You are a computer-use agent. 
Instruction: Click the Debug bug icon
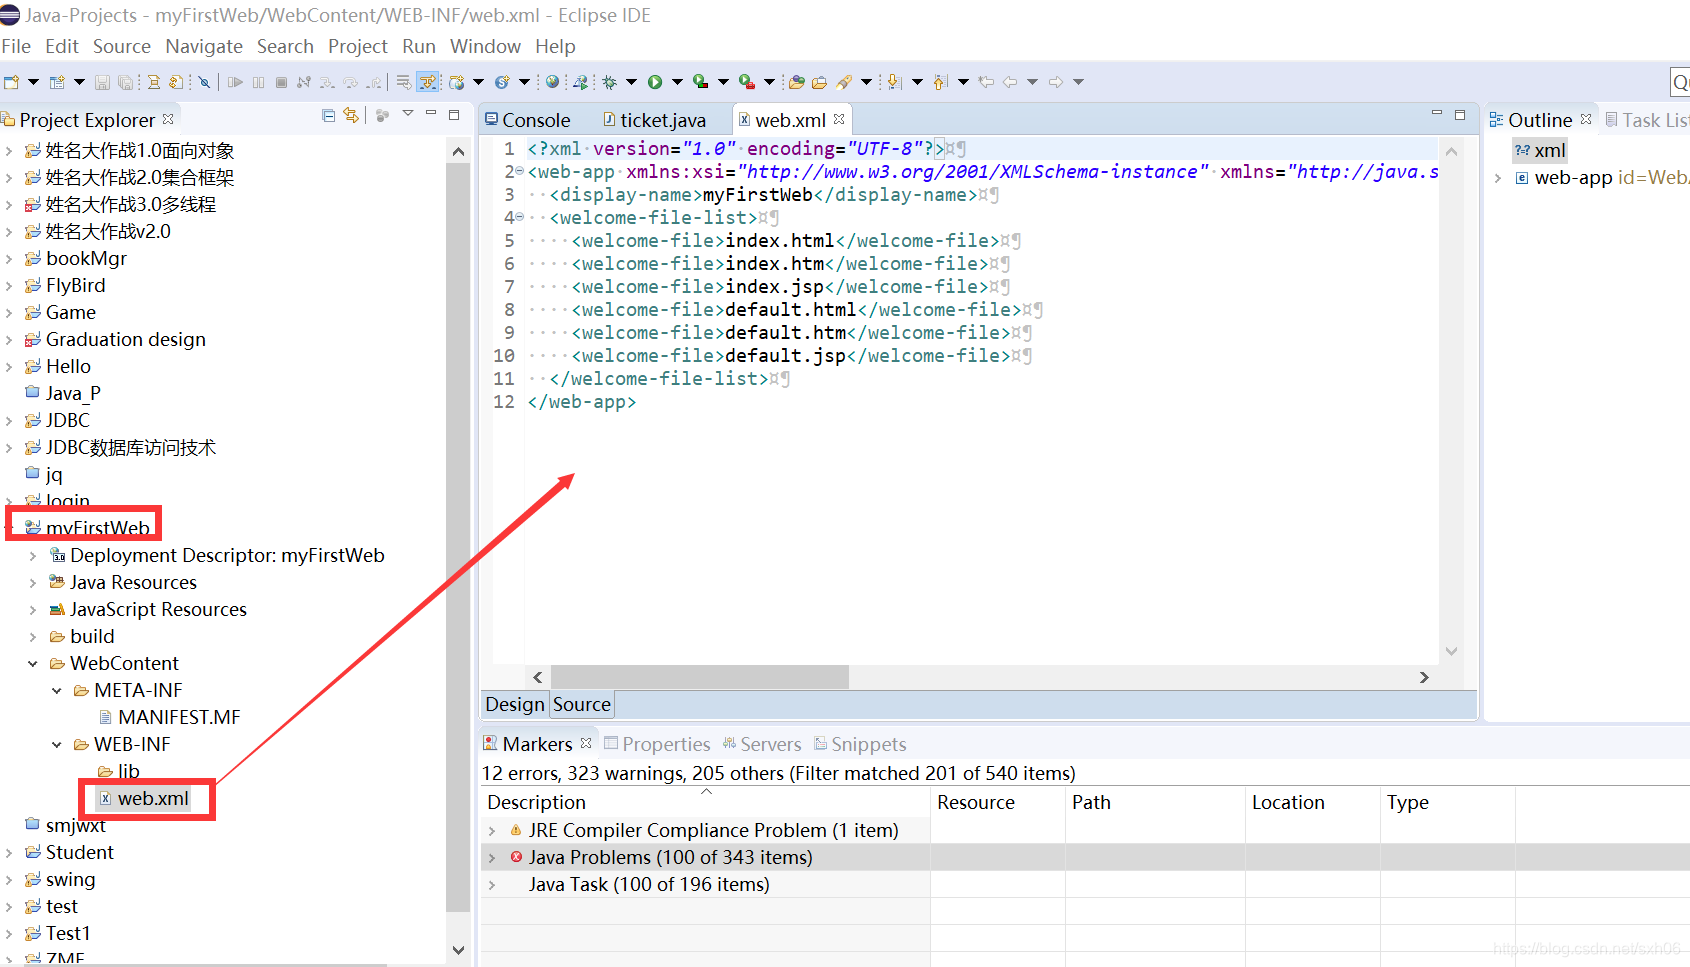coord(609,82)
